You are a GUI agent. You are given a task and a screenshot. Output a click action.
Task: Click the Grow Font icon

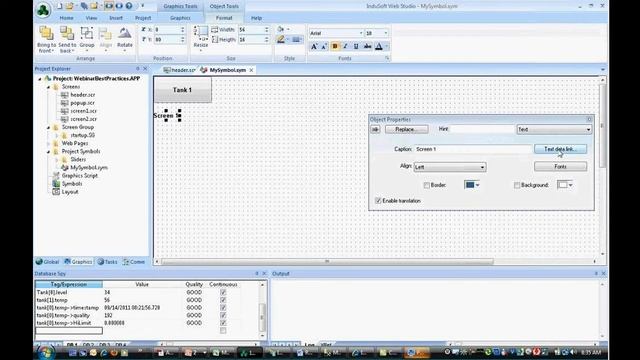point(314,47)
